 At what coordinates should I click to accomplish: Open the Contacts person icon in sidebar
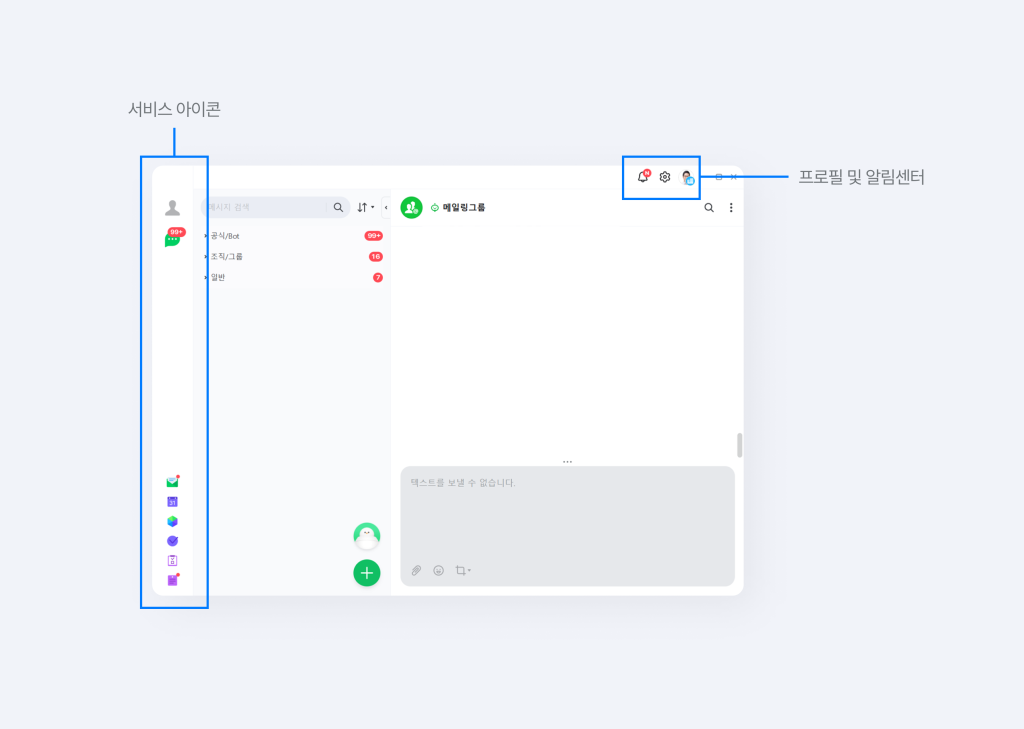[x=172, y=208]
